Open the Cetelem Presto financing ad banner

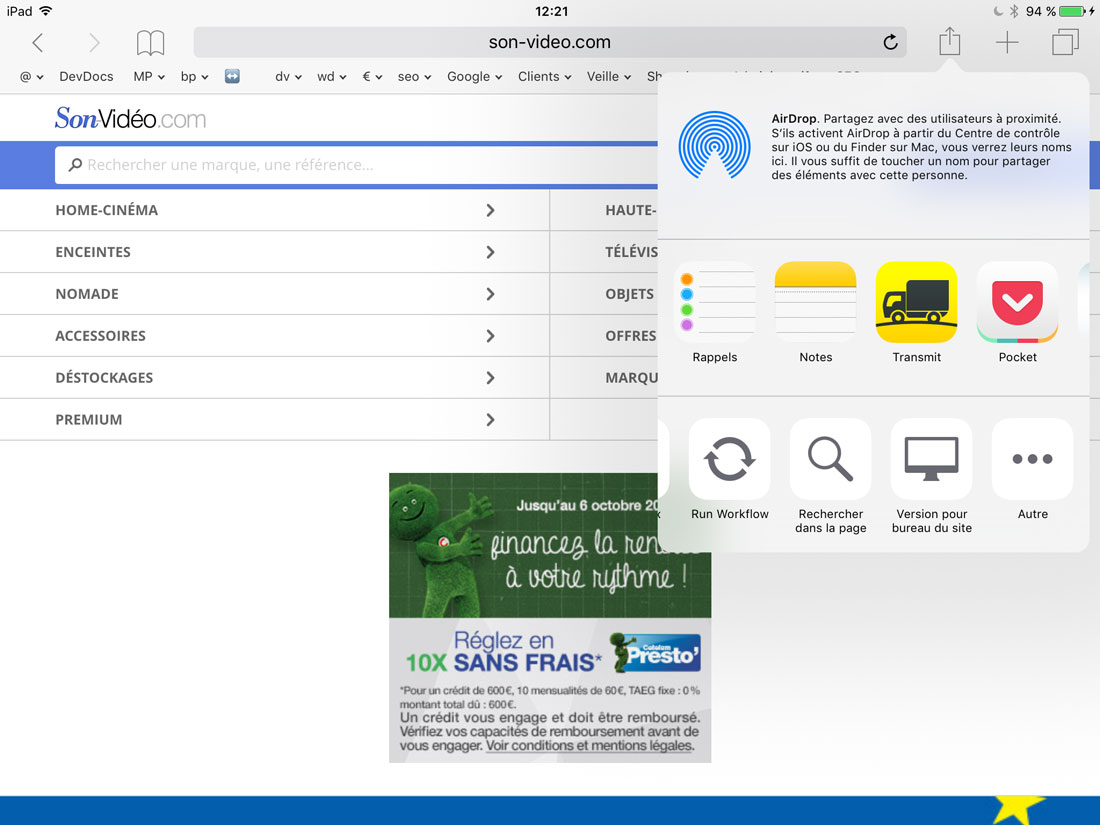tap(550, 617)
